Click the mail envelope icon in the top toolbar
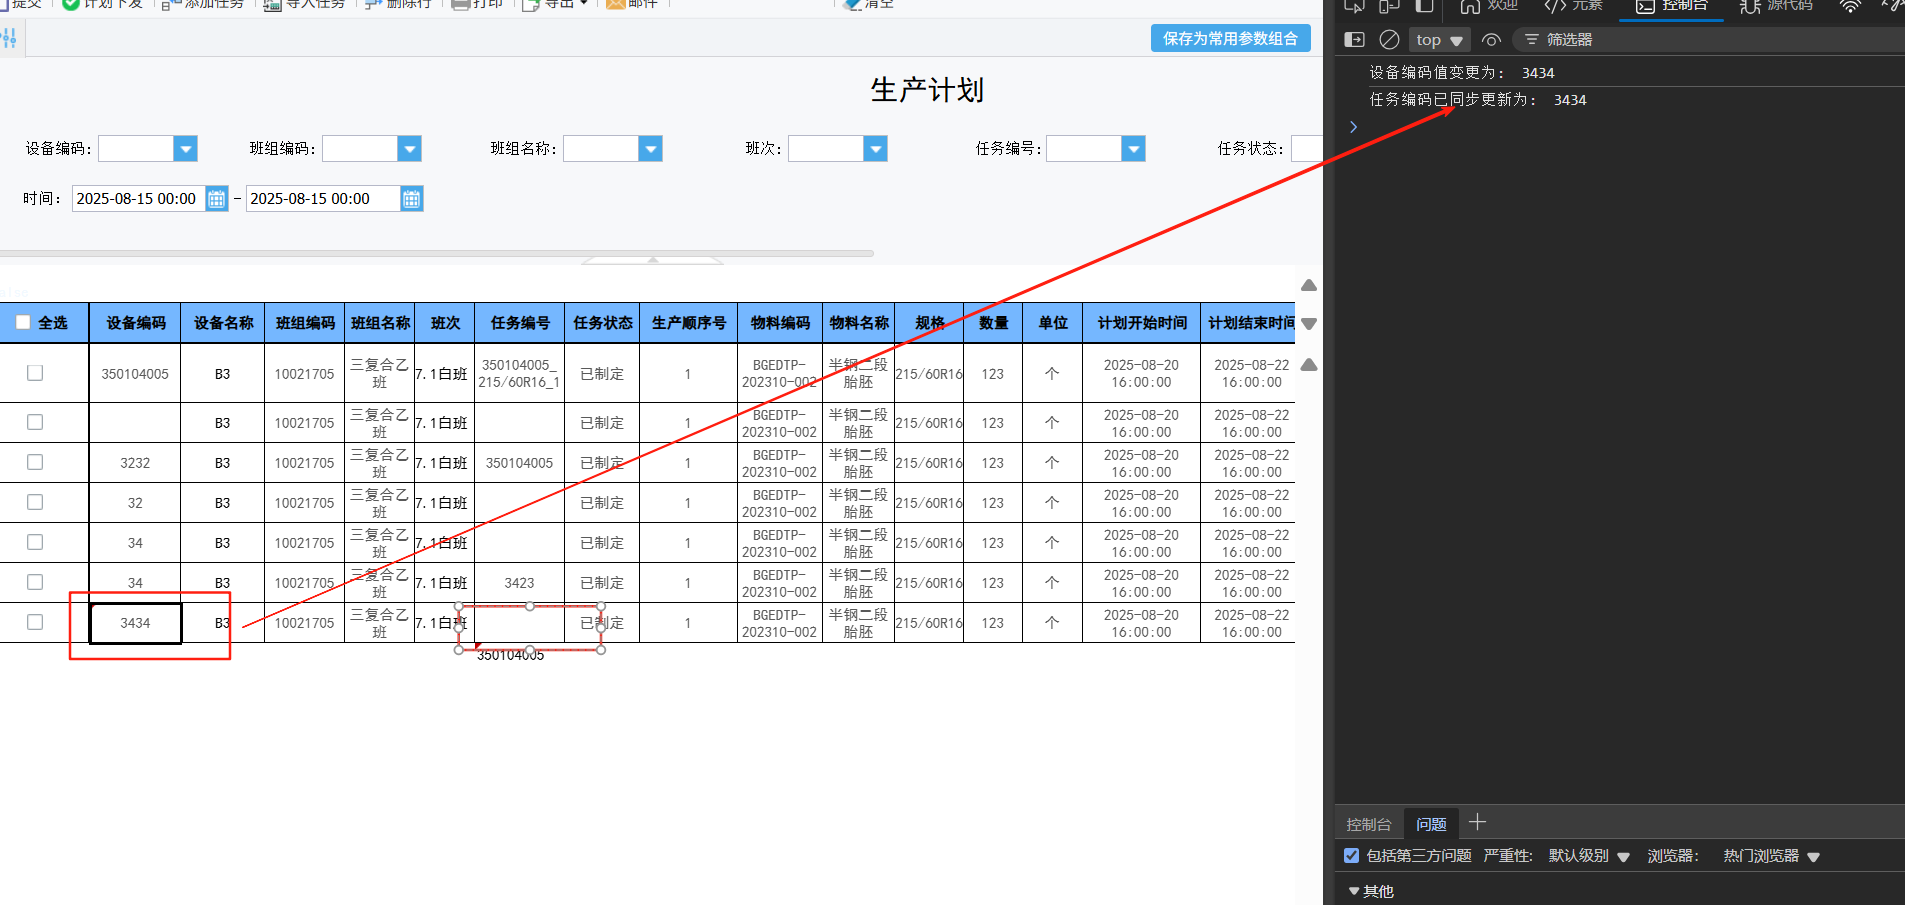 616,4
